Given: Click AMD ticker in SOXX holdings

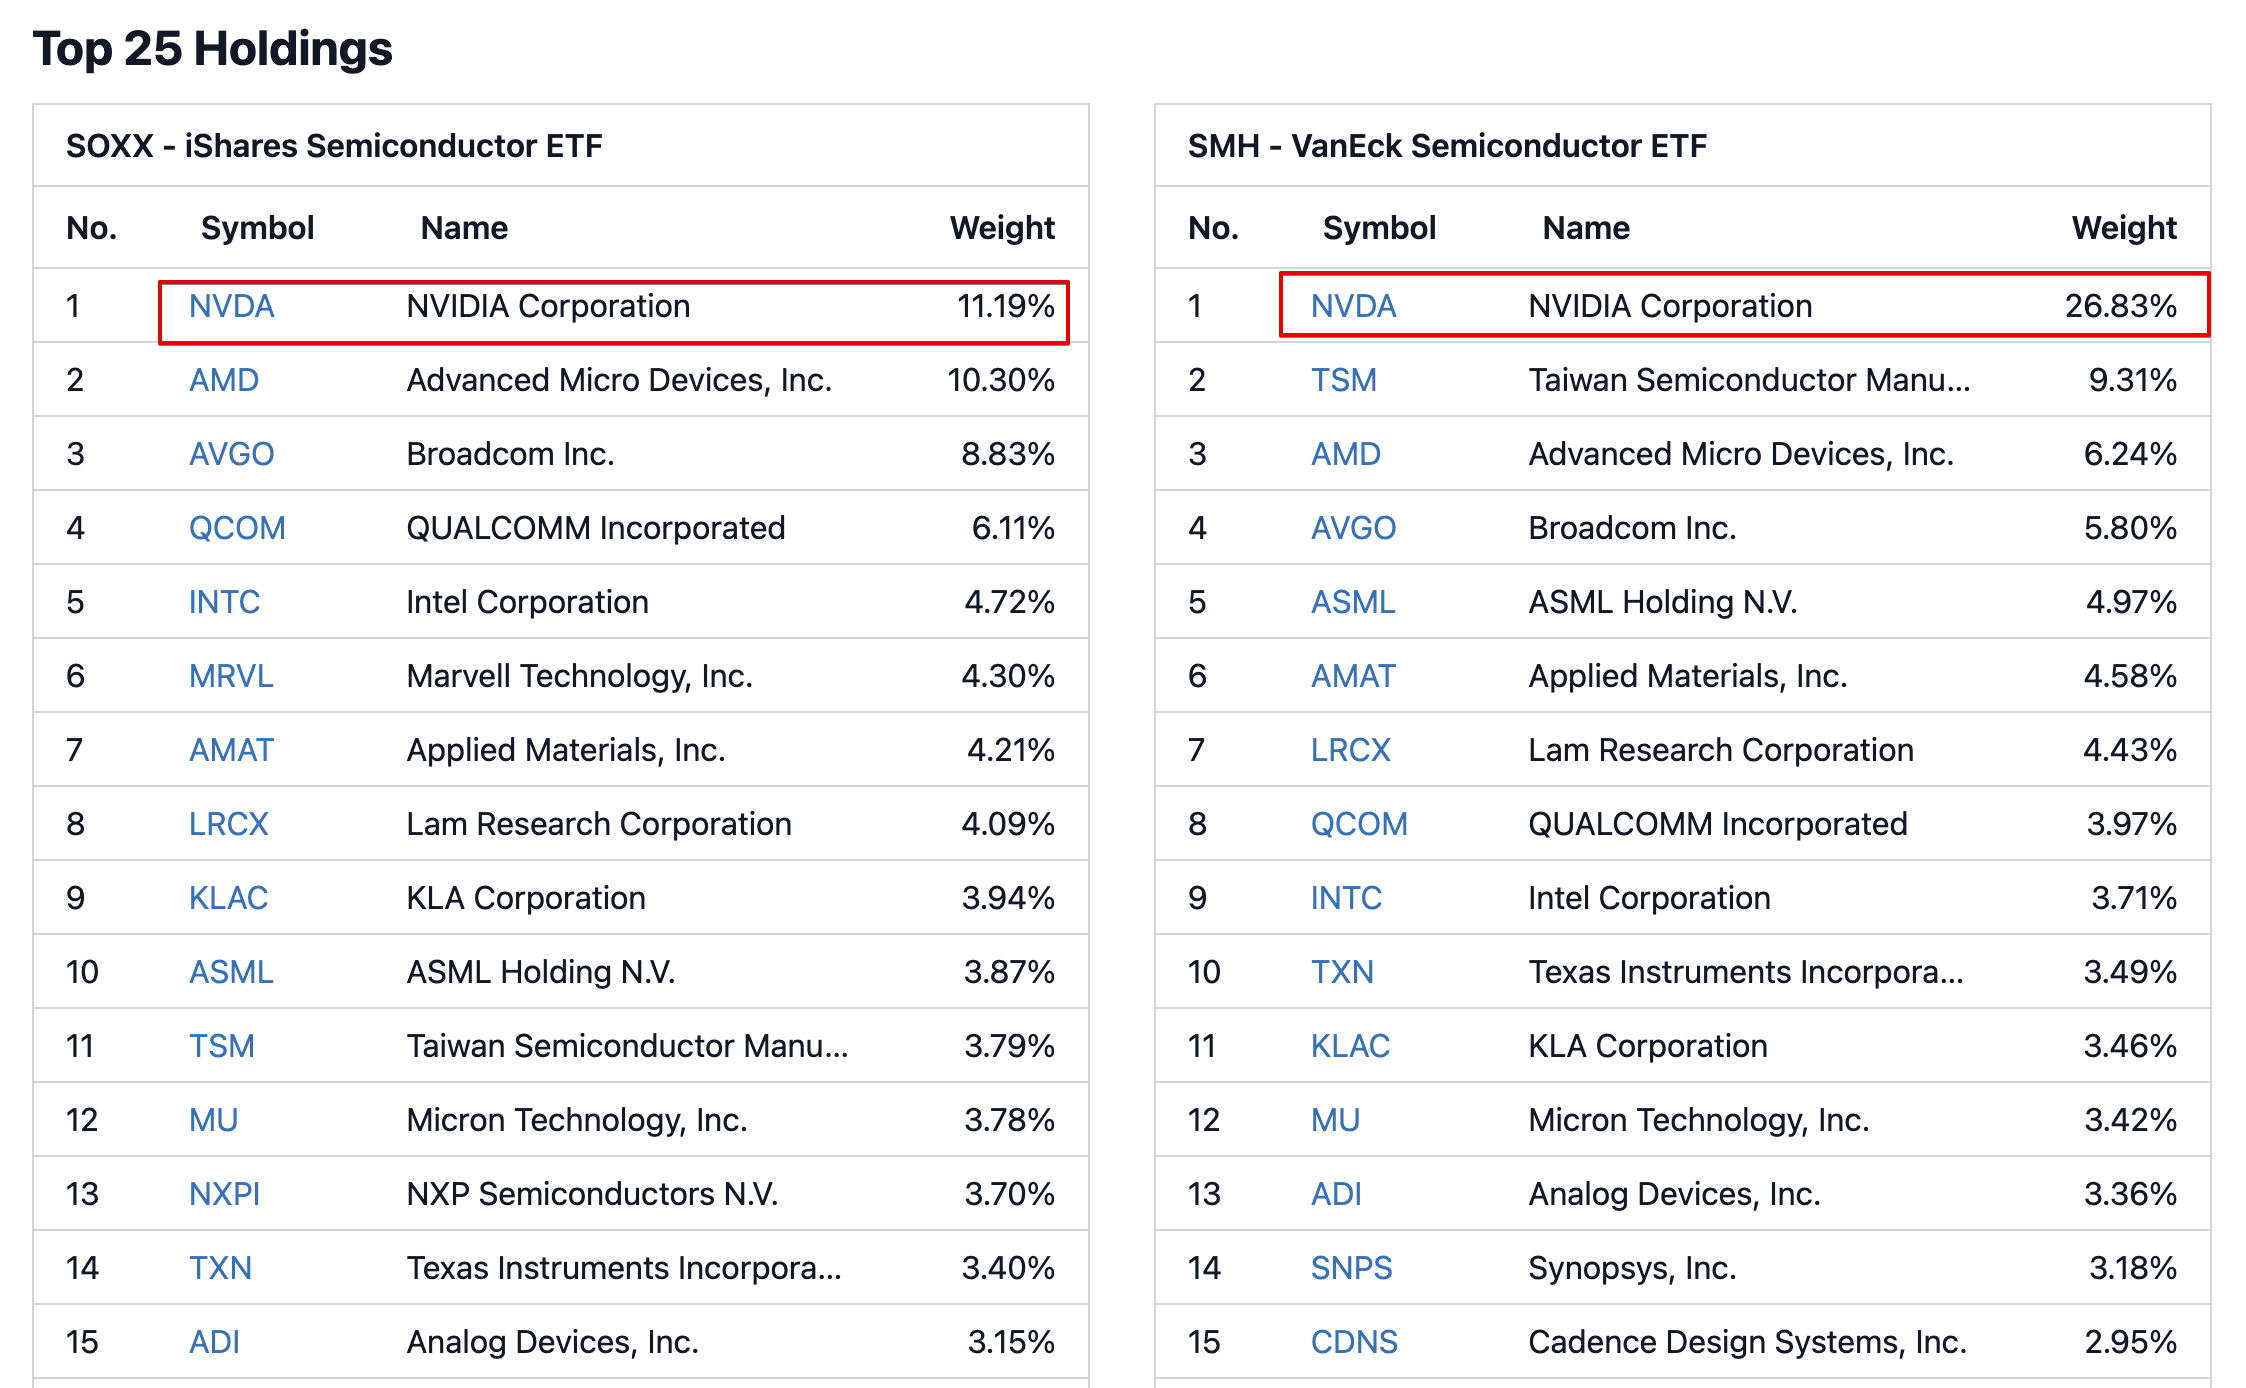Looking at the screenshot, I should [224, 380].
